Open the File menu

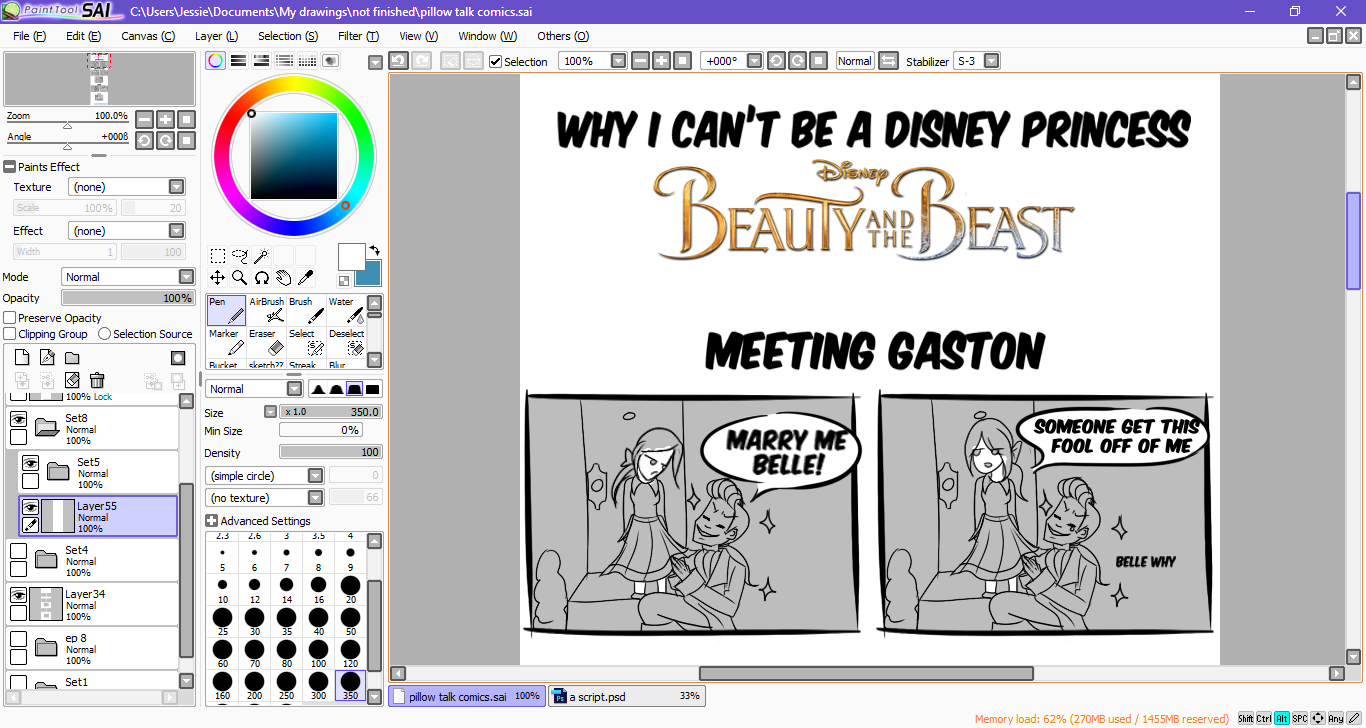[x=30, y=36]
